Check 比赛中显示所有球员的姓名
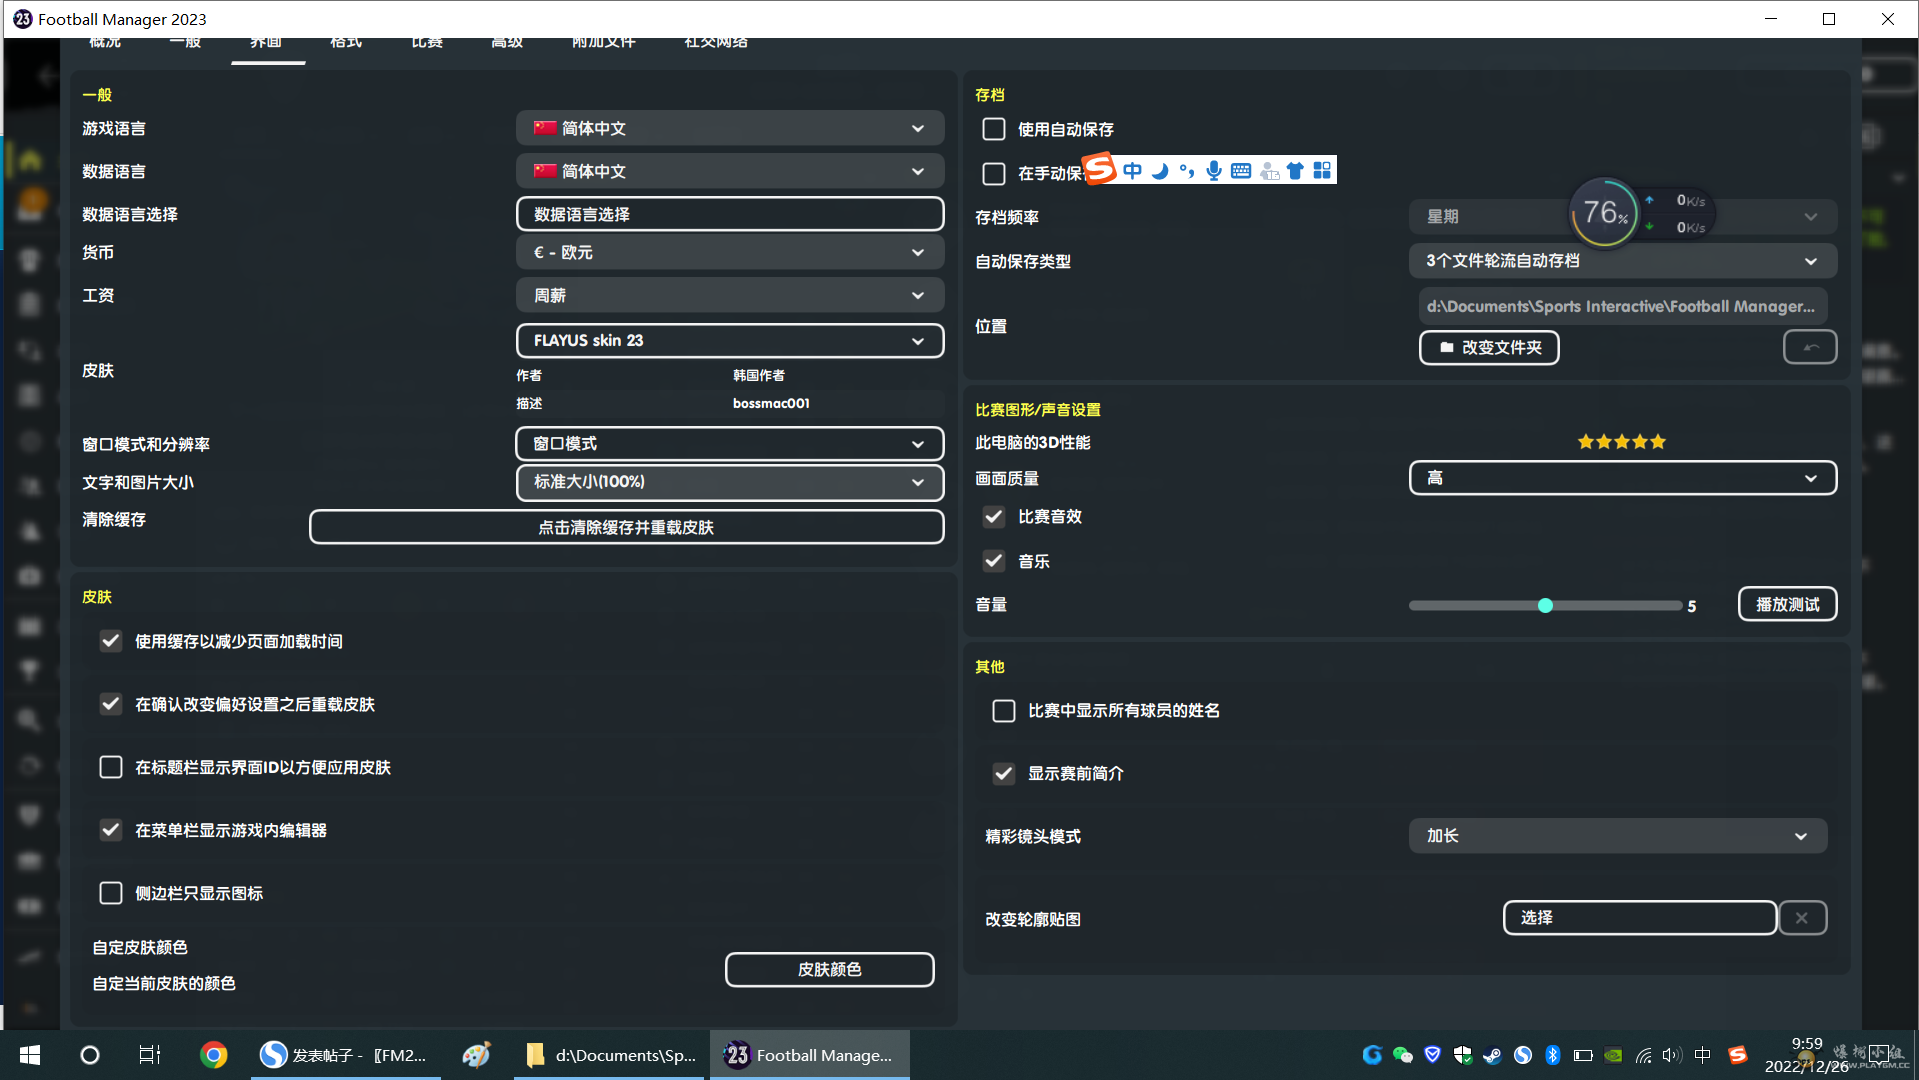The image size is (1919, 1080). pyautogui.click(x=1004, y=711)
